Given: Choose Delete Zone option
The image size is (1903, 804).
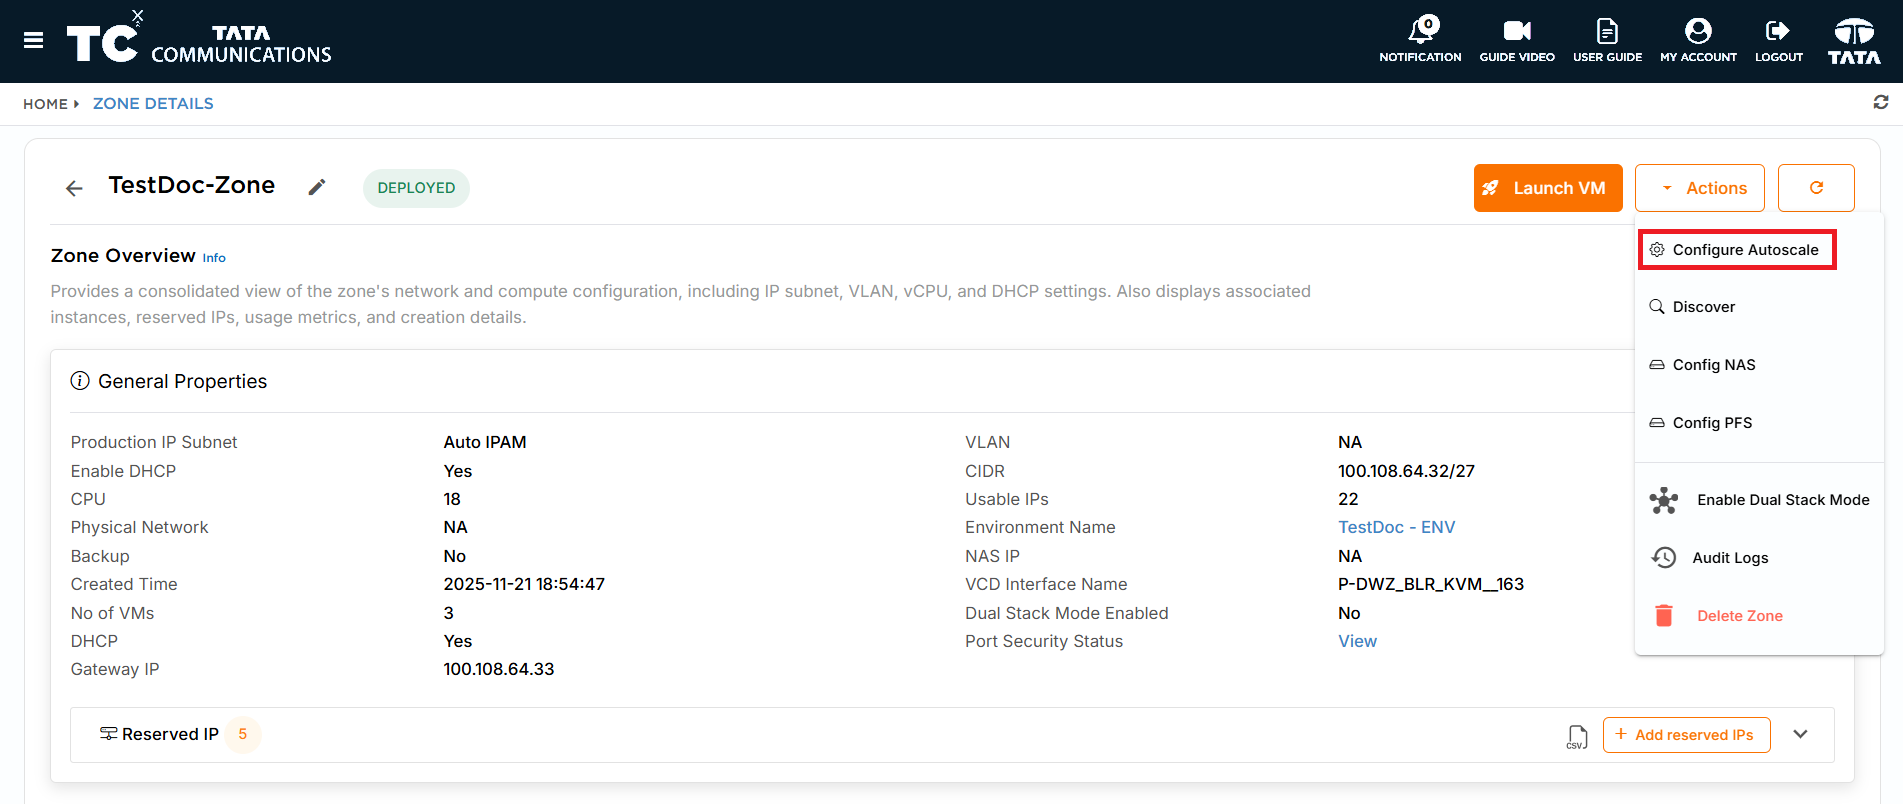Looking at the screenshot, I should tap(1719, 616).
